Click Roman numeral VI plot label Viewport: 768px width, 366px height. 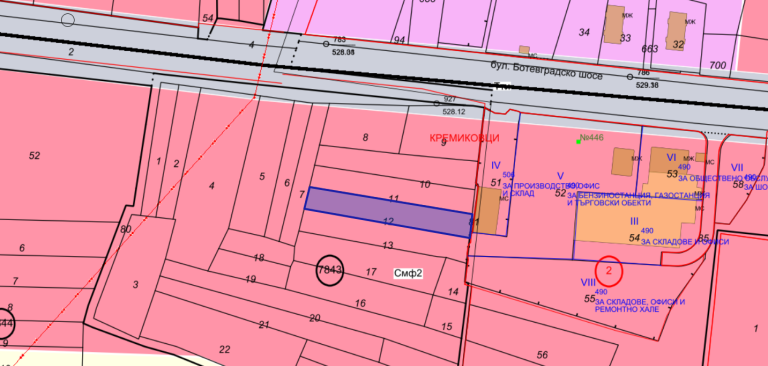pos(672,157)
